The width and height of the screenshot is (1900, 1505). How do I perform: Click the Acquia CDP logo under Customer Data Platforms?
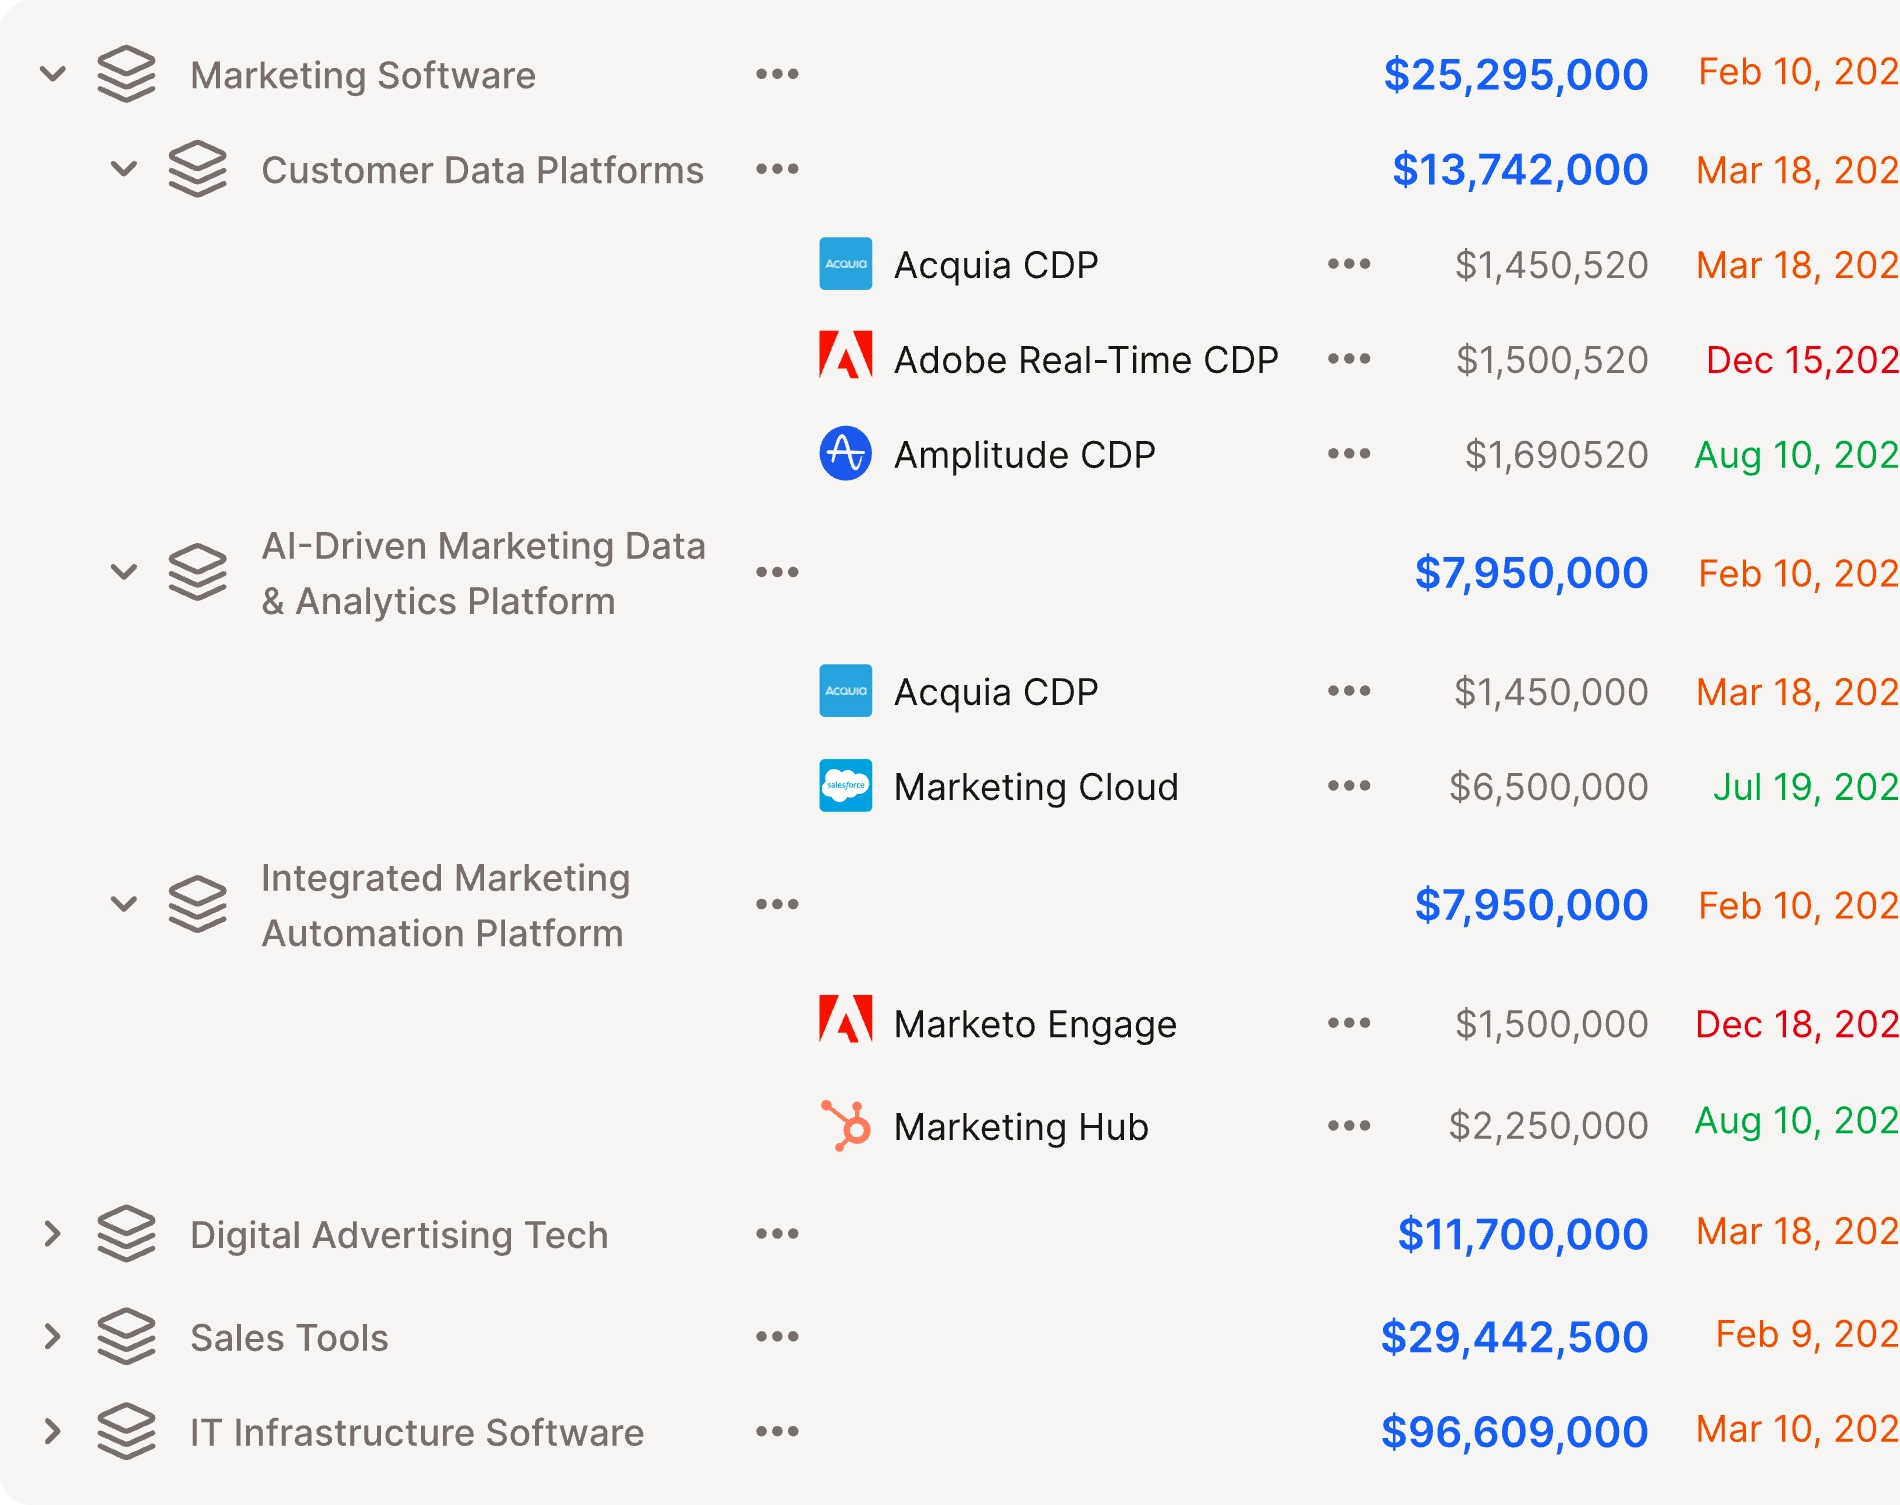[845, 265]
